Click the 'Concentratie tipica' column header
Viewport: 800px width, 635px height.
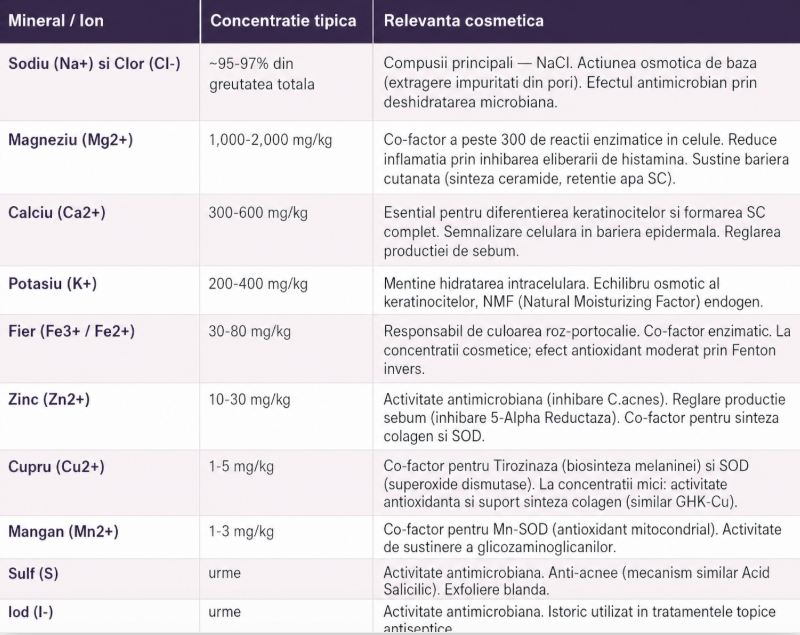[283, 21]
